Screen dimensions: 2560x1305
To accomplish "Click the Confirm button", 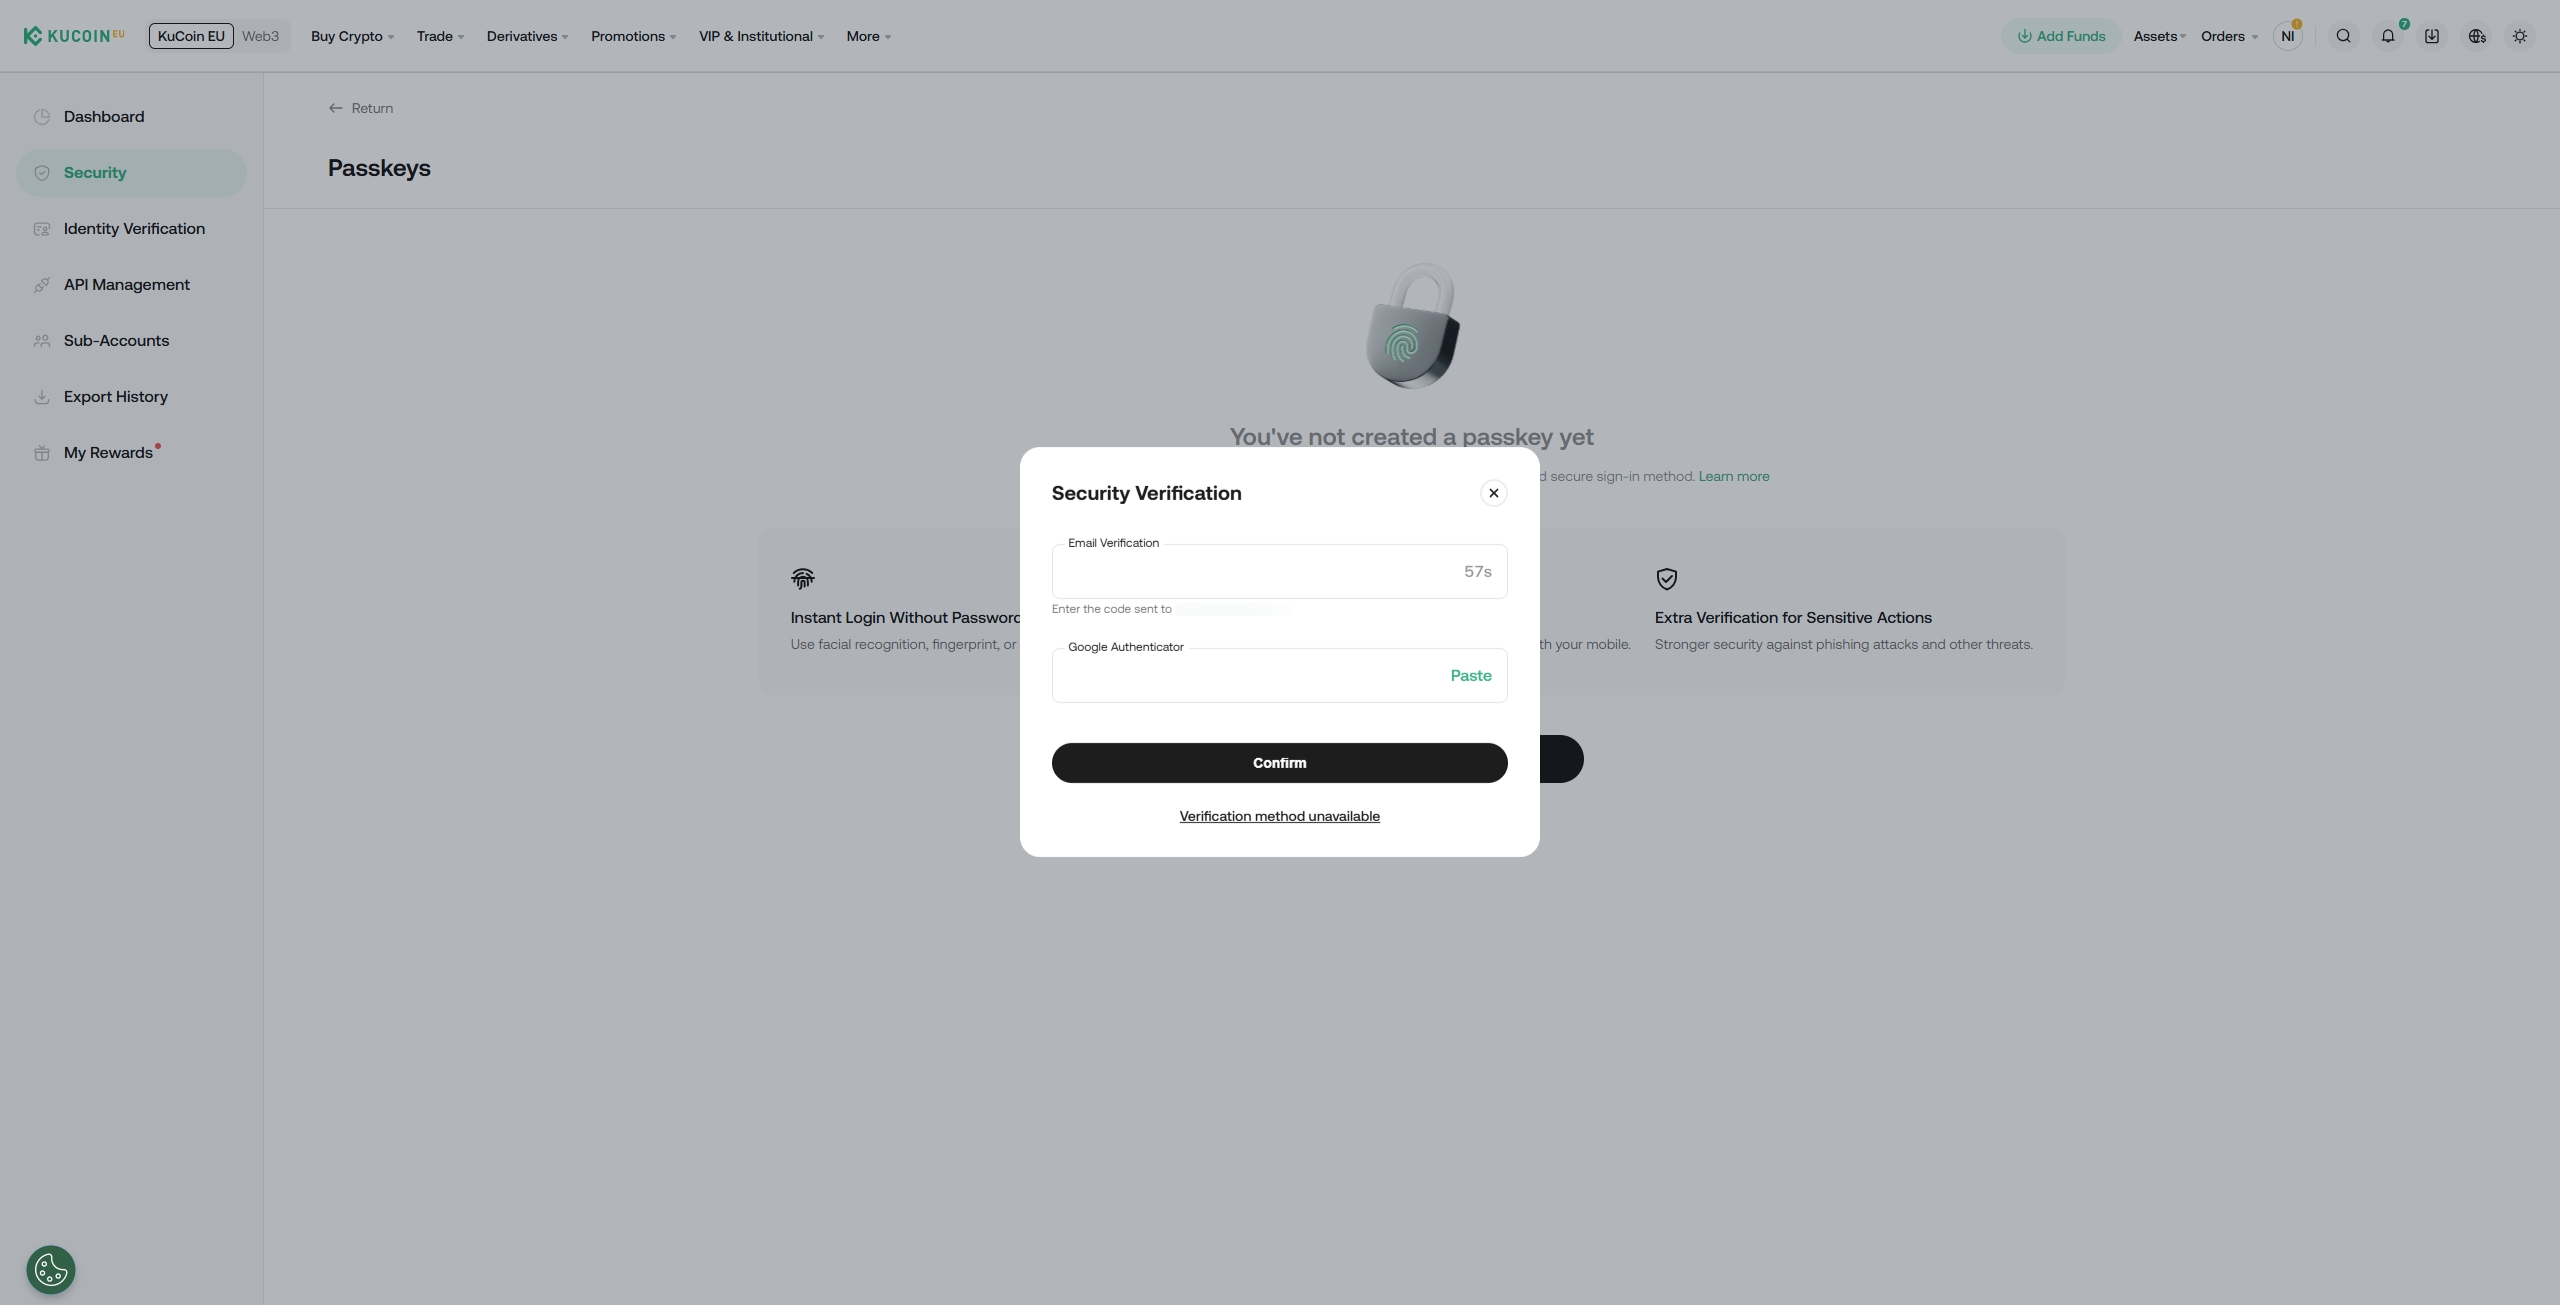I will pos(1280,763).
